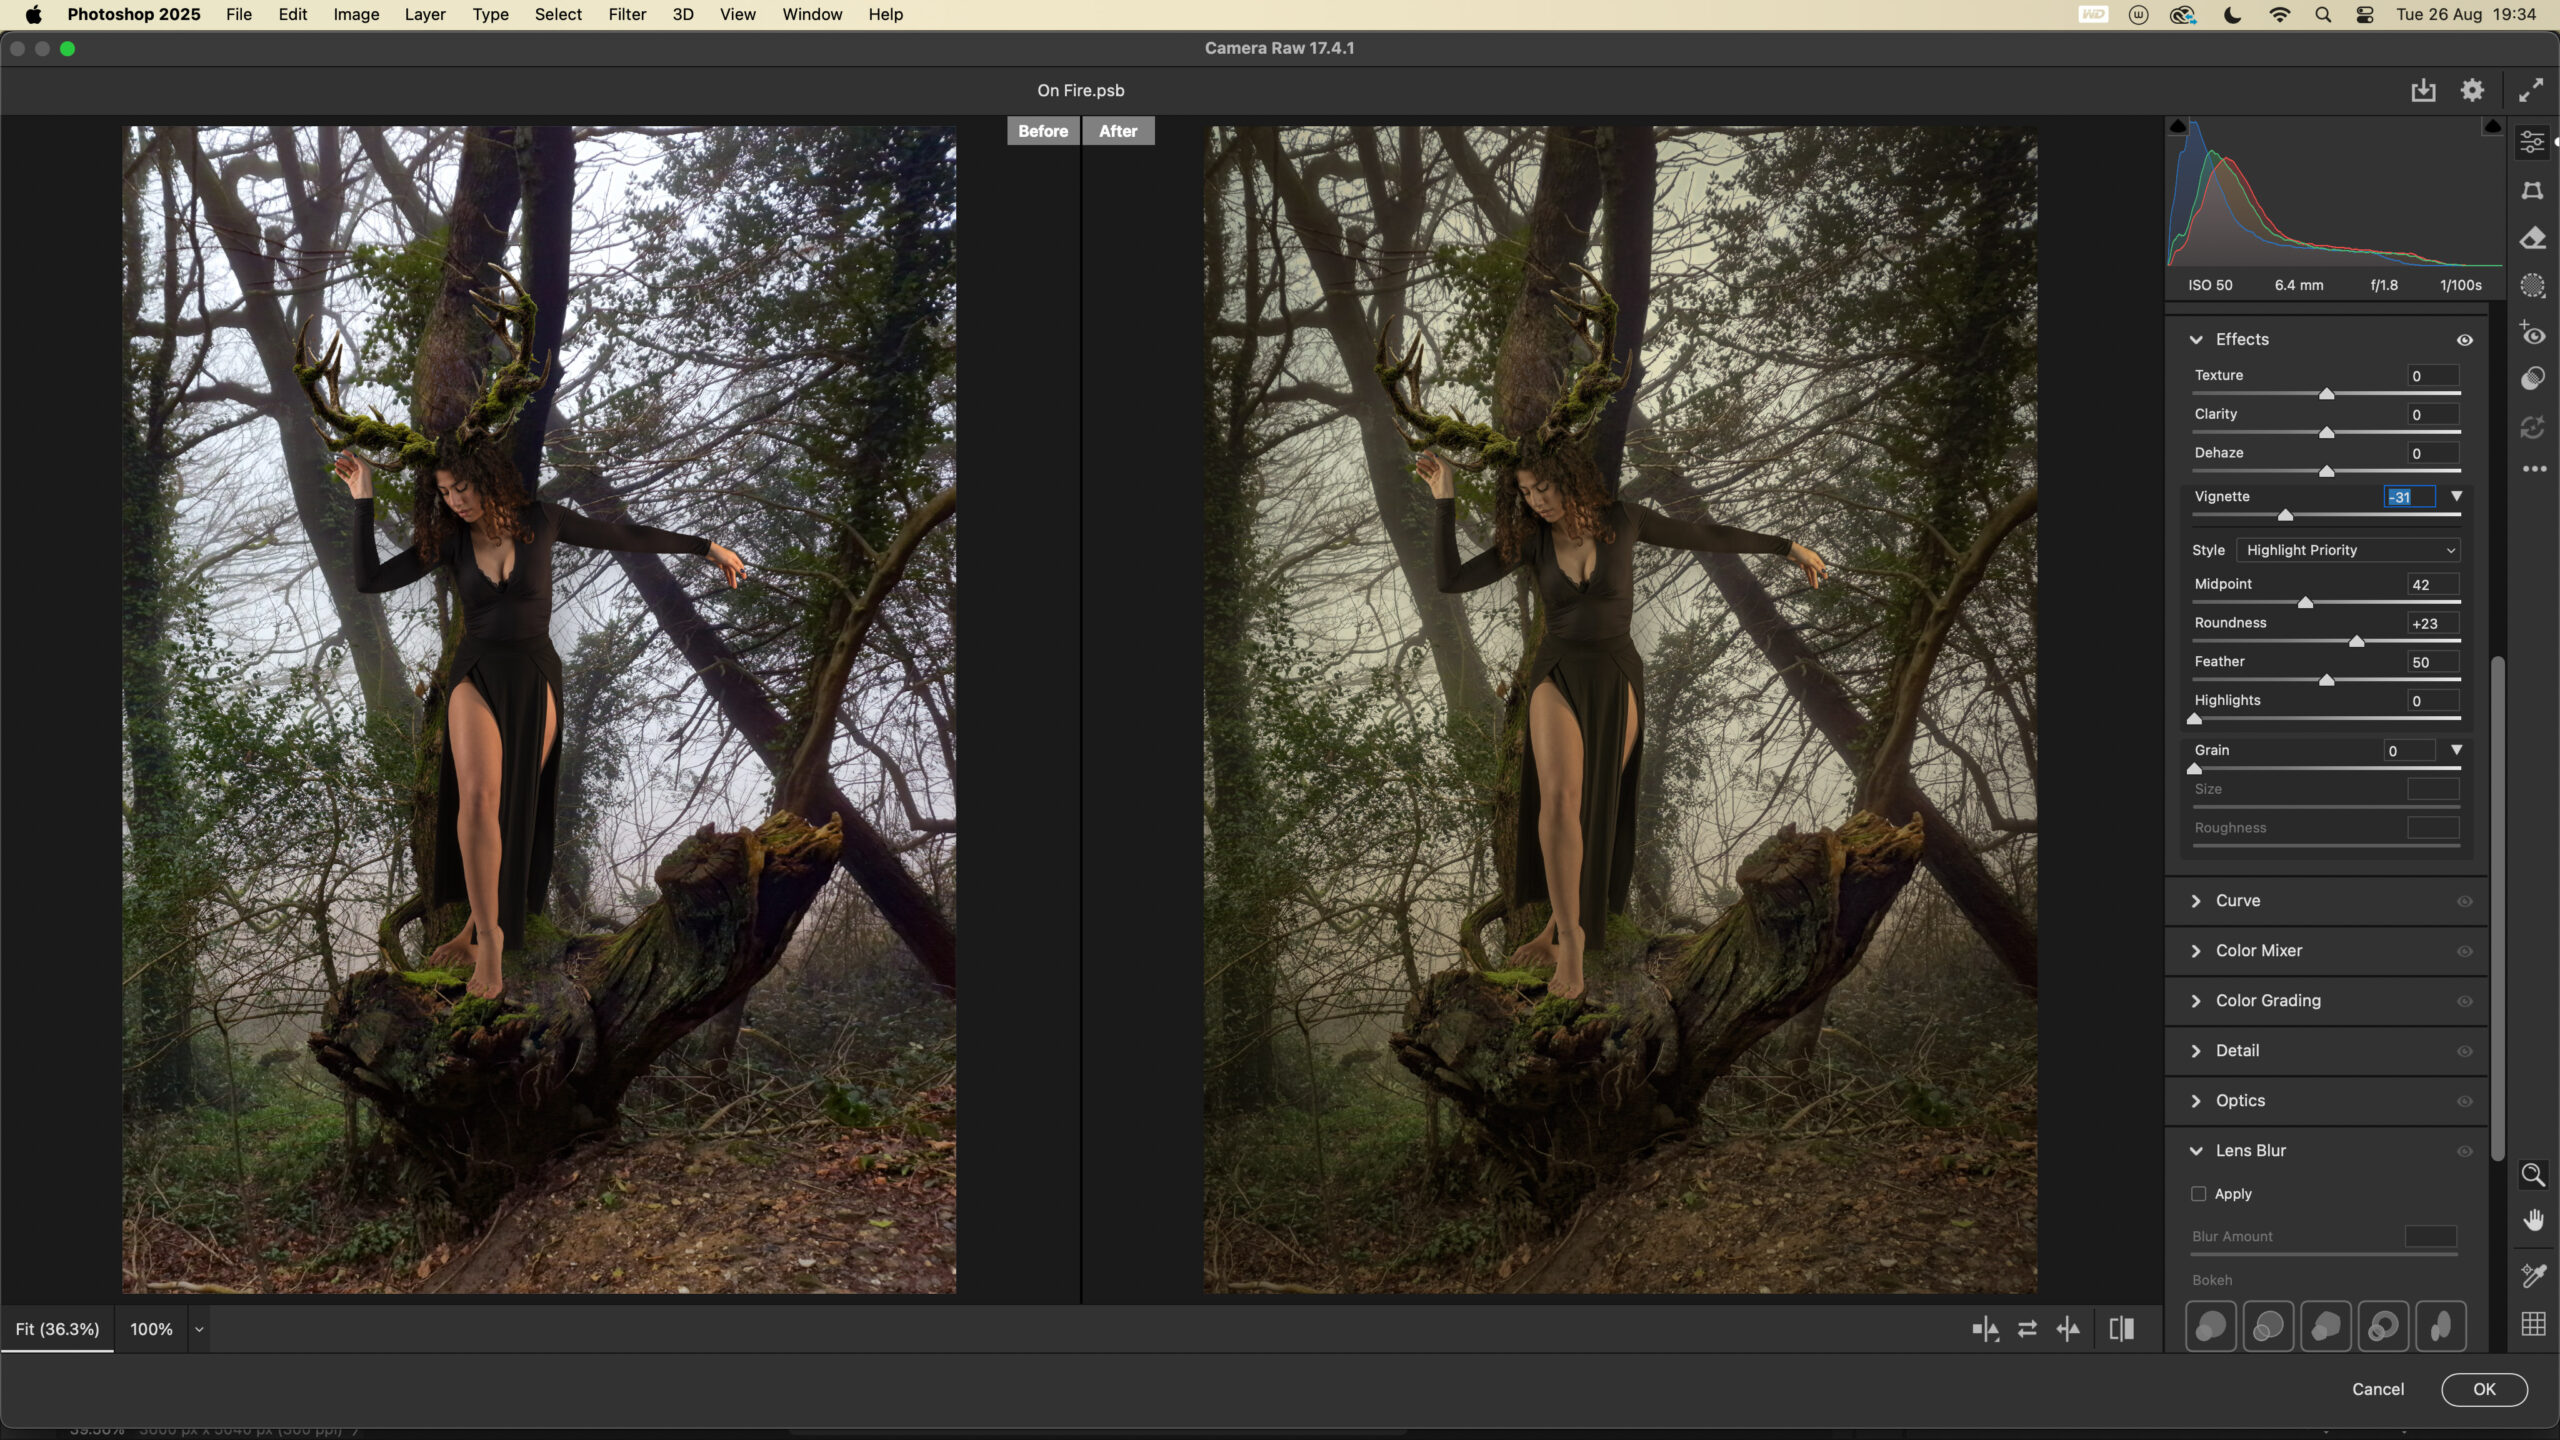Collapse the Lens Blur section
2560x1440 pixels.
coord(2196,1151)
